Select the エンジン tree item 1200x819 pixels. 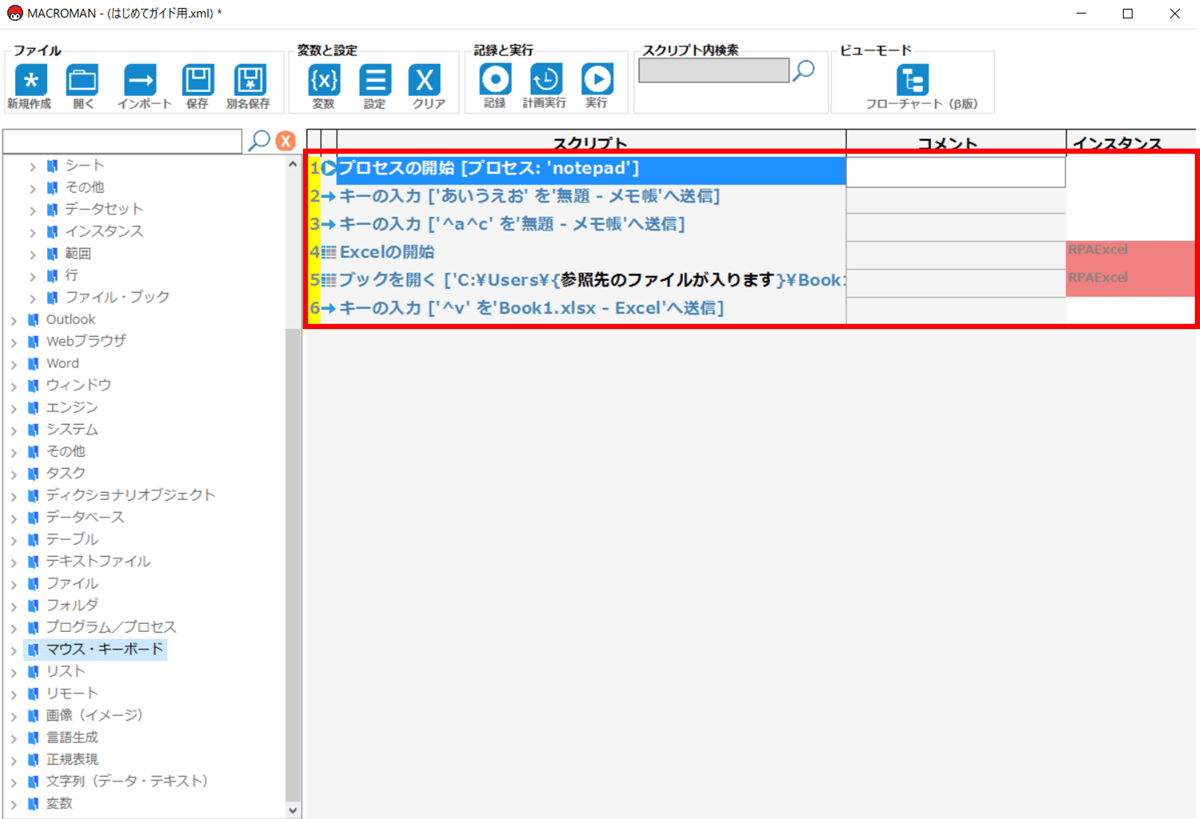[72, 407]
